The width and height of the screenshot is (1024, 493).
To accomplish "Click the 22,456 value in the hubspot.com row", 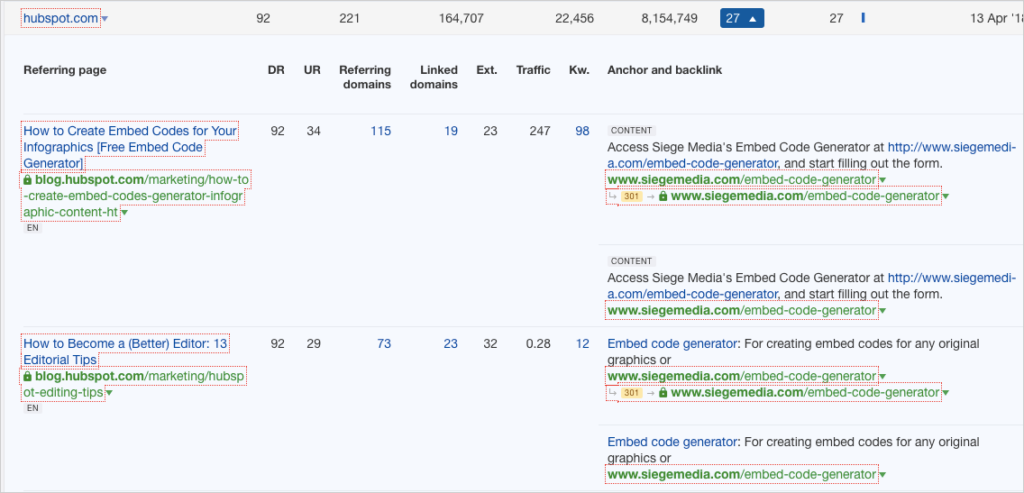I will coord(575,19).
